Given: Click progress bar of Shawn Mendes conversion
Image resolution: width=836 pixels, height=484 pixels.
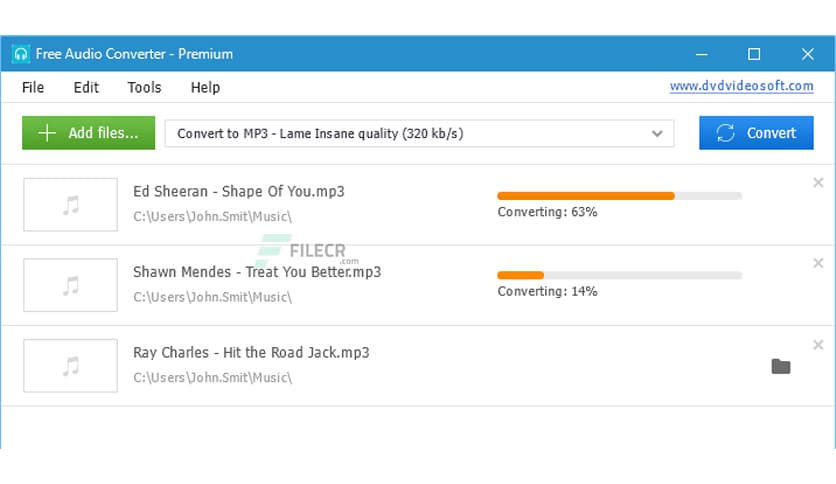Looking at the screenshot, I should click(620, 276).
